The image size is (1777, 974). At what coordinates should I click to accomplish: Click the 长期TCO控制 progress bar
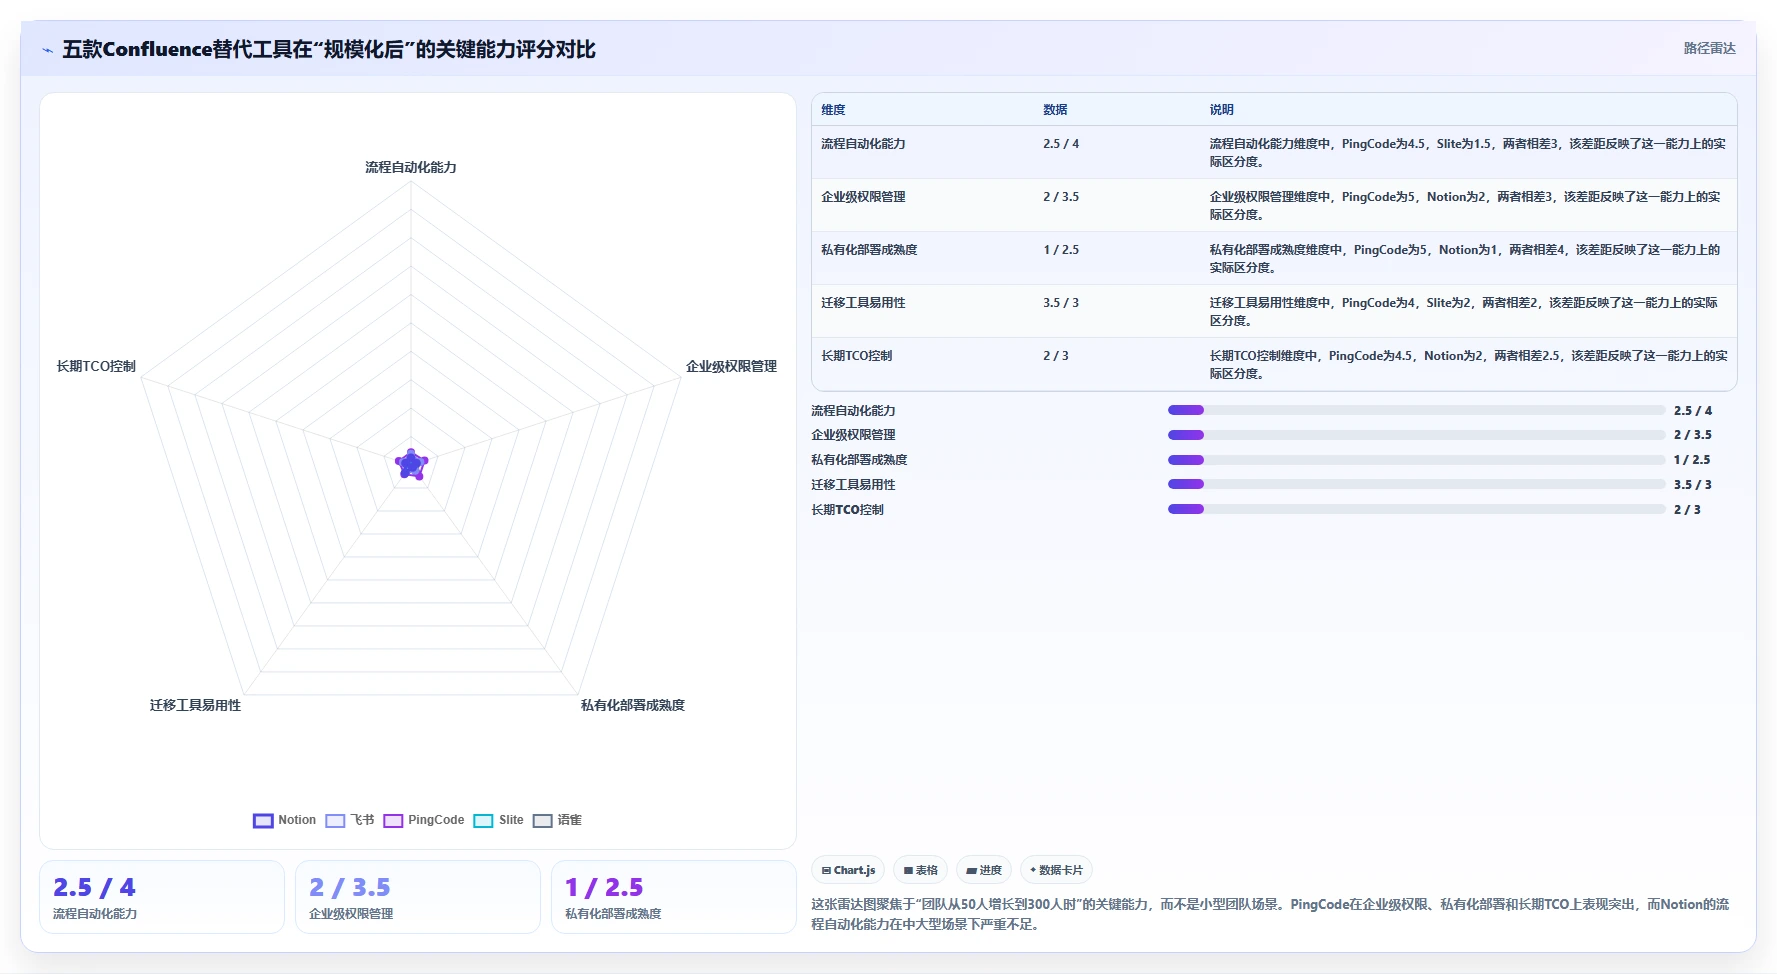(1416, 509)
